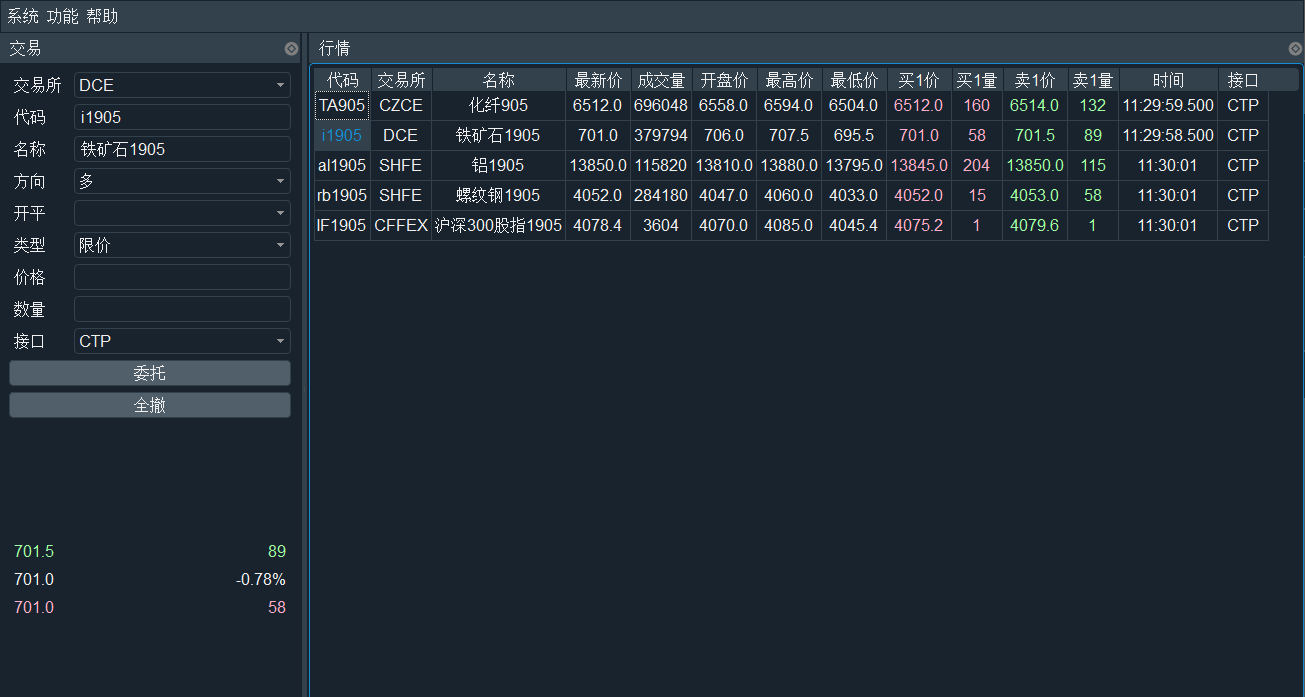This screenshot has height=697, width=1305.
Task: Open the 功能 menu
Action: (62, 16)
